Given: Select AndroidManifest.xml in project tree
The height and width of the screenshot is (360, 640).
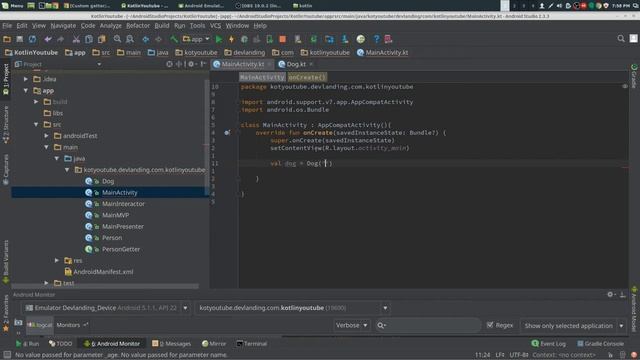Looking at the screenshot, I should (x=103, y=272).
